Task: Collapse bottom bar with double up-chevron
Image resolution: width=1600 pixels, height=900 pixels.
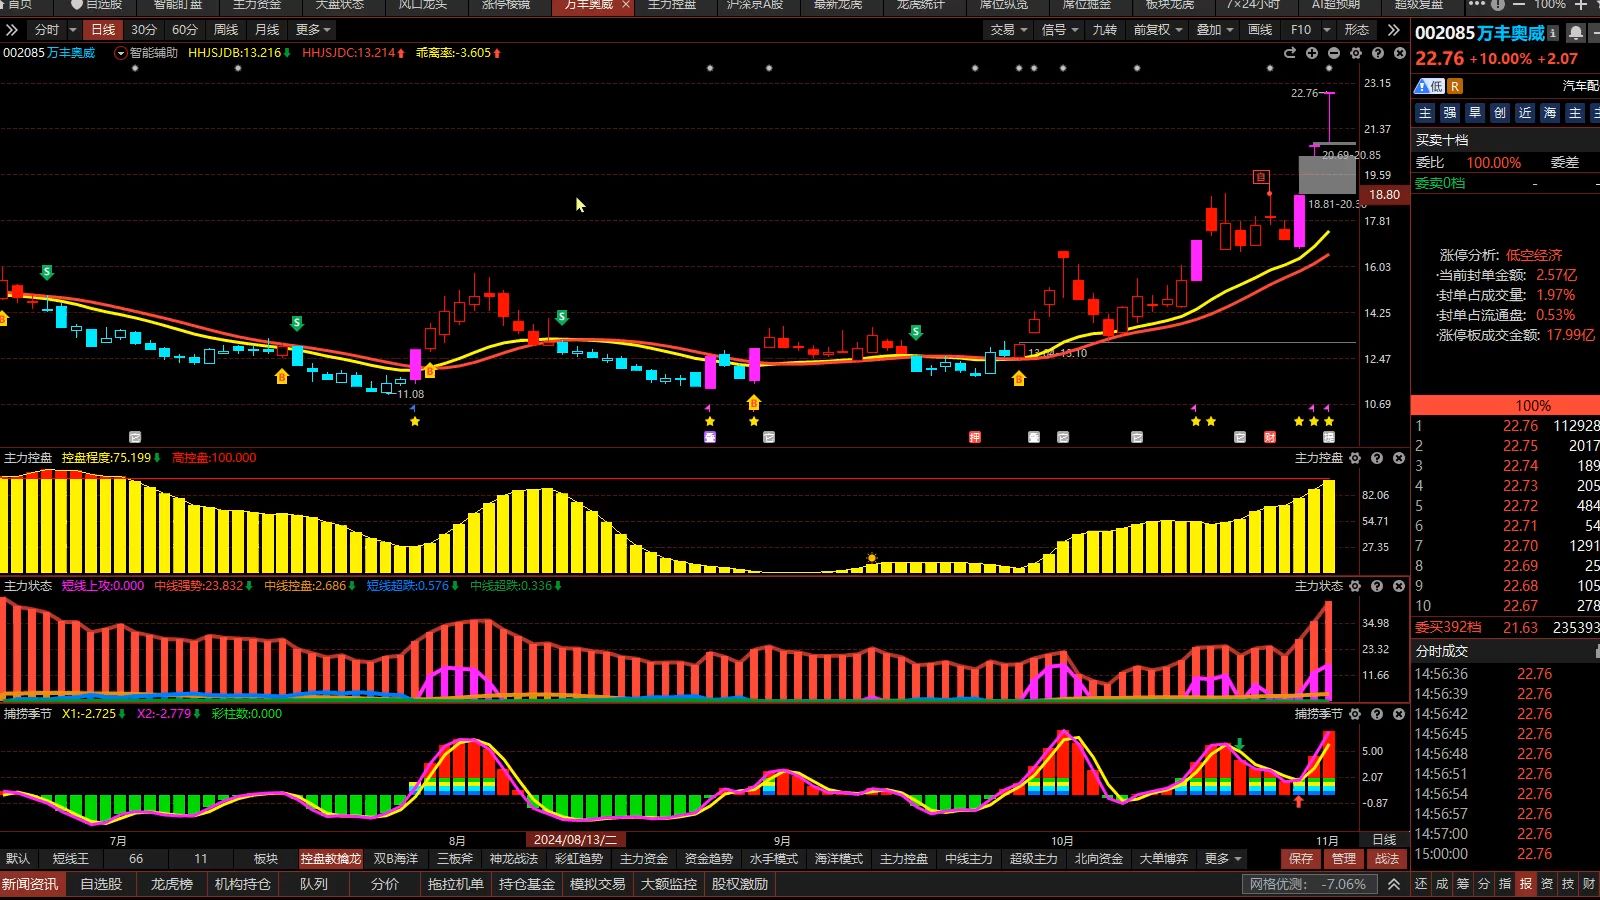Action: (x=1394, y=885)
